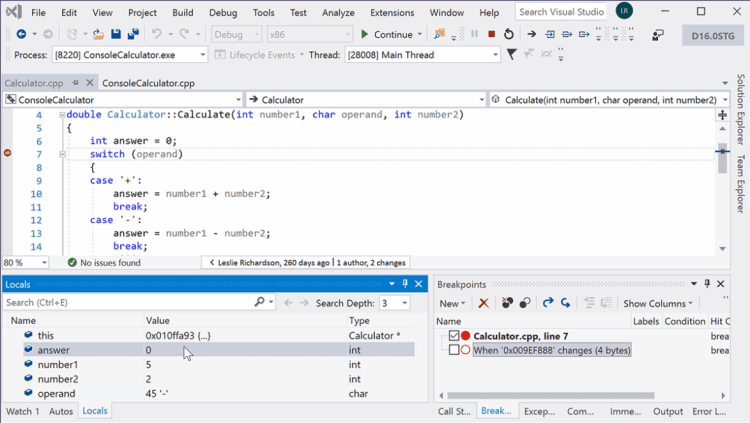The image size is (750, 423).
Task: Open the find in files toolbar icon
Action: click(439, 34)
